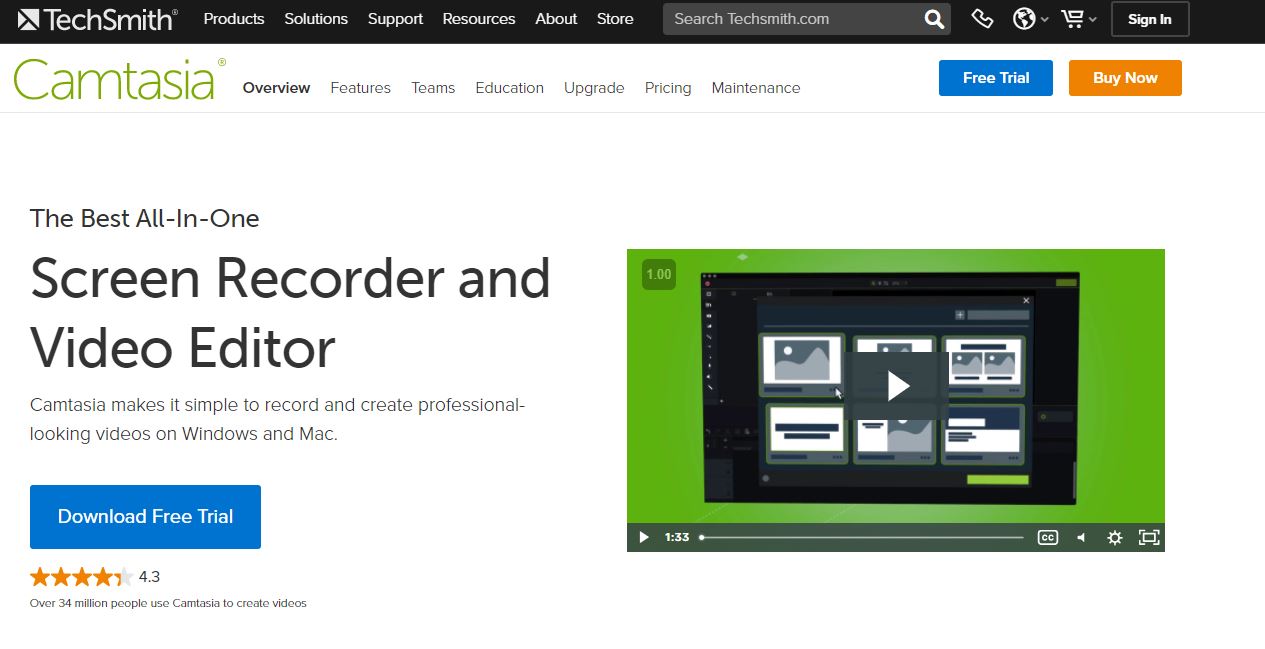Viewport: 1265px width, 649px height.
Task: Click the blue Free Trial button
Action: coord(996,78)
